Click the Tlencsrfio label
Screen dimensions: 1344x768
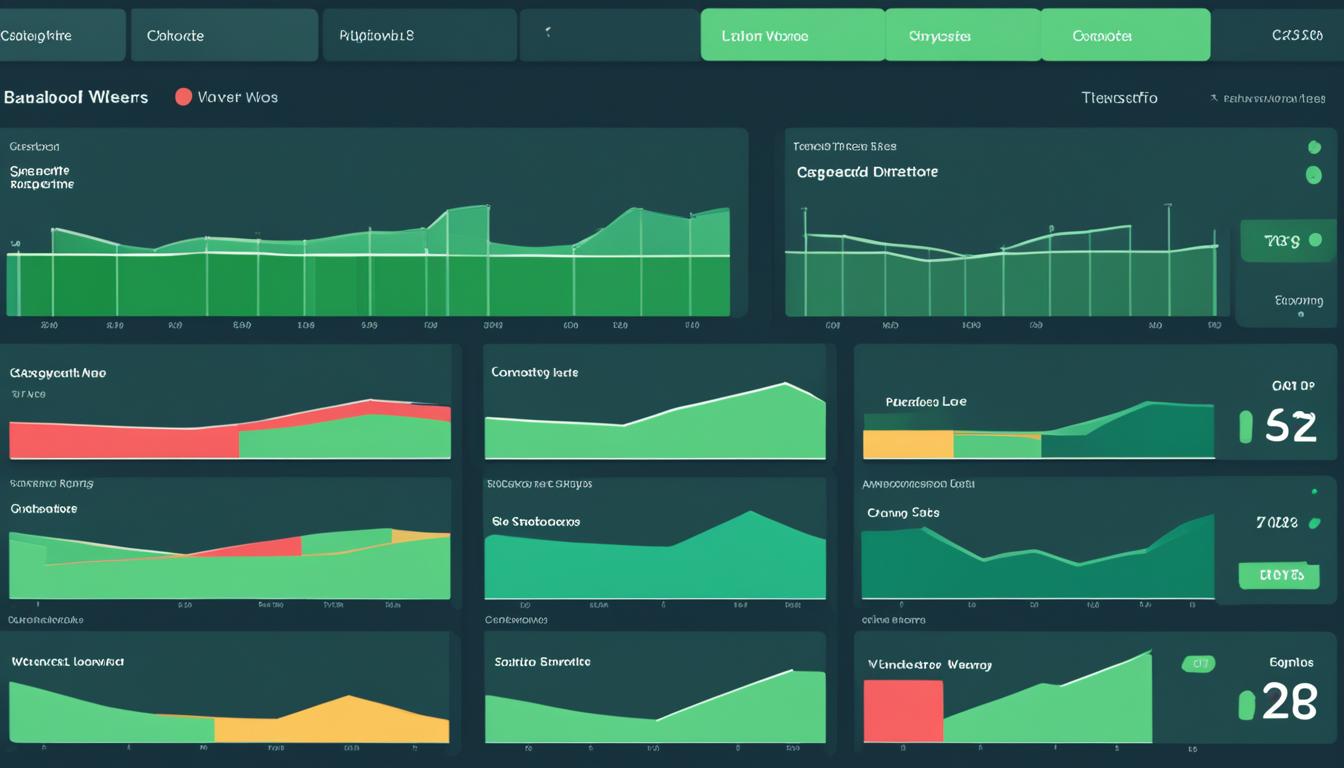tap(1119, 97)
